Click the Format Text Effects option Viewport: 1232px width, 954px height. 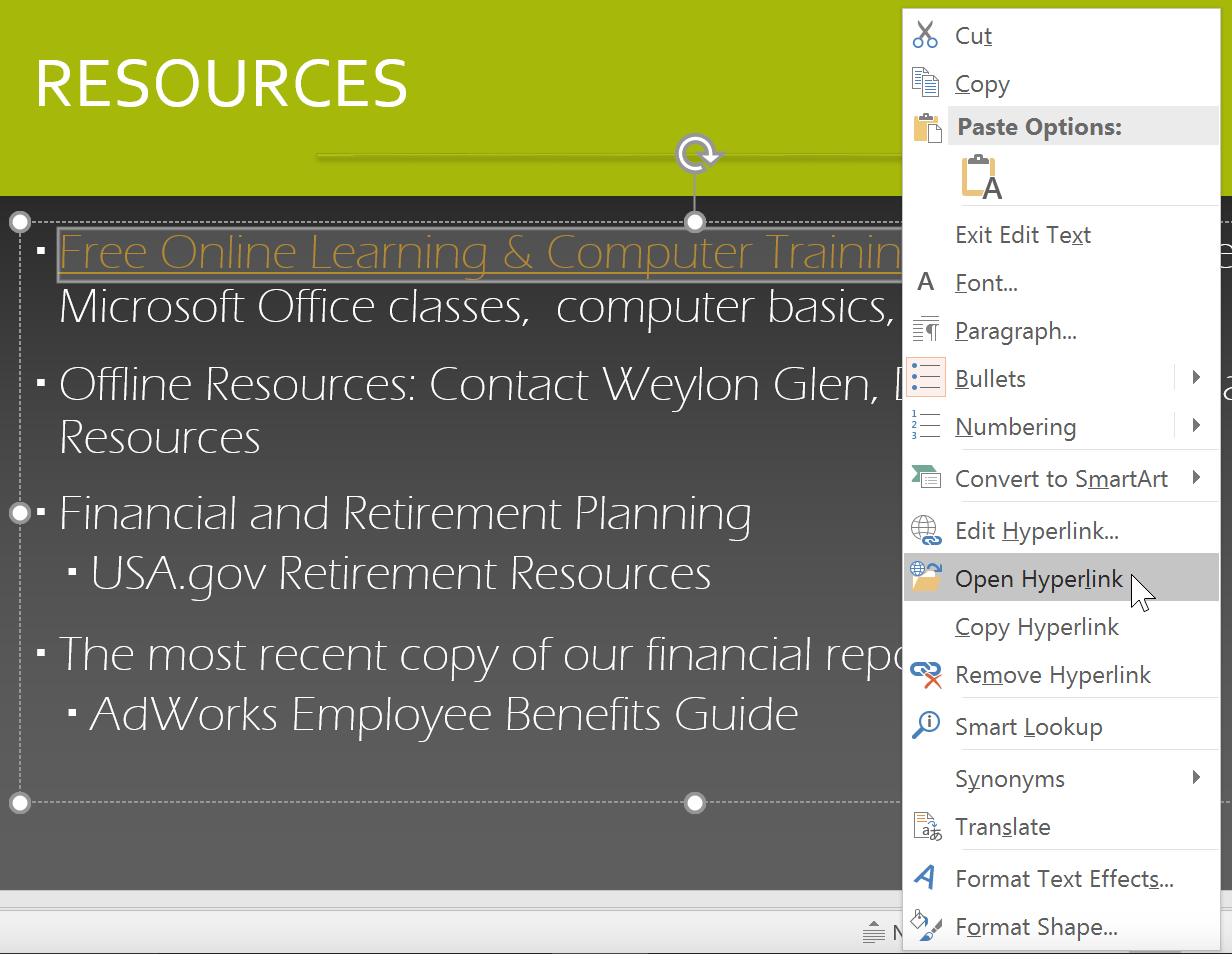coord(1064,879)
